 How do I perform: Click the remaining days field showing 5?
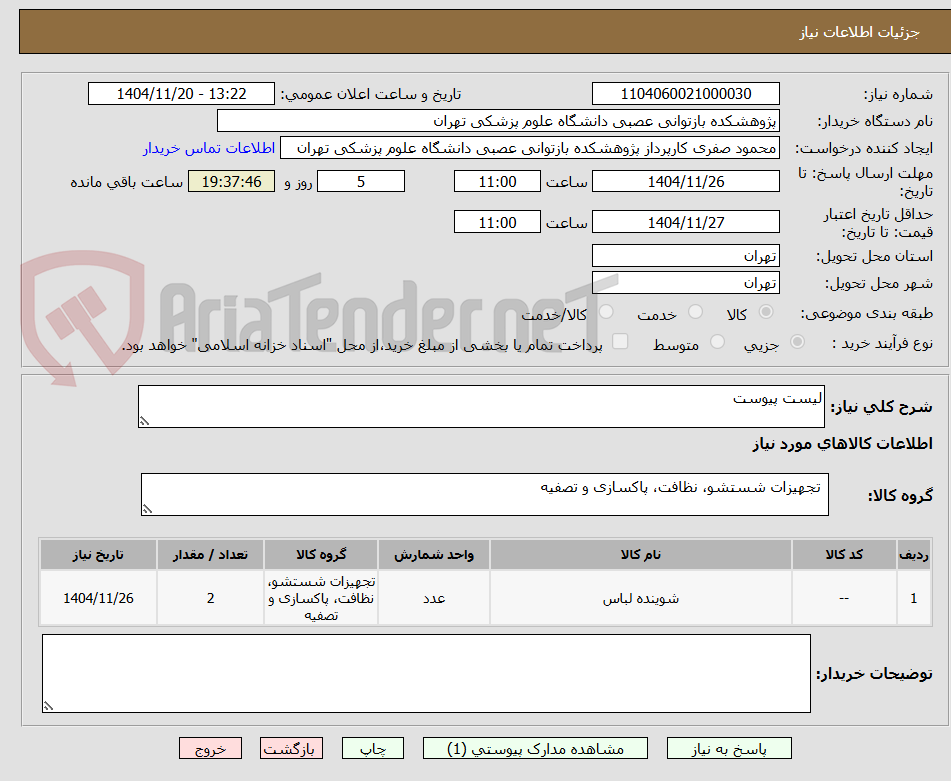361,181
